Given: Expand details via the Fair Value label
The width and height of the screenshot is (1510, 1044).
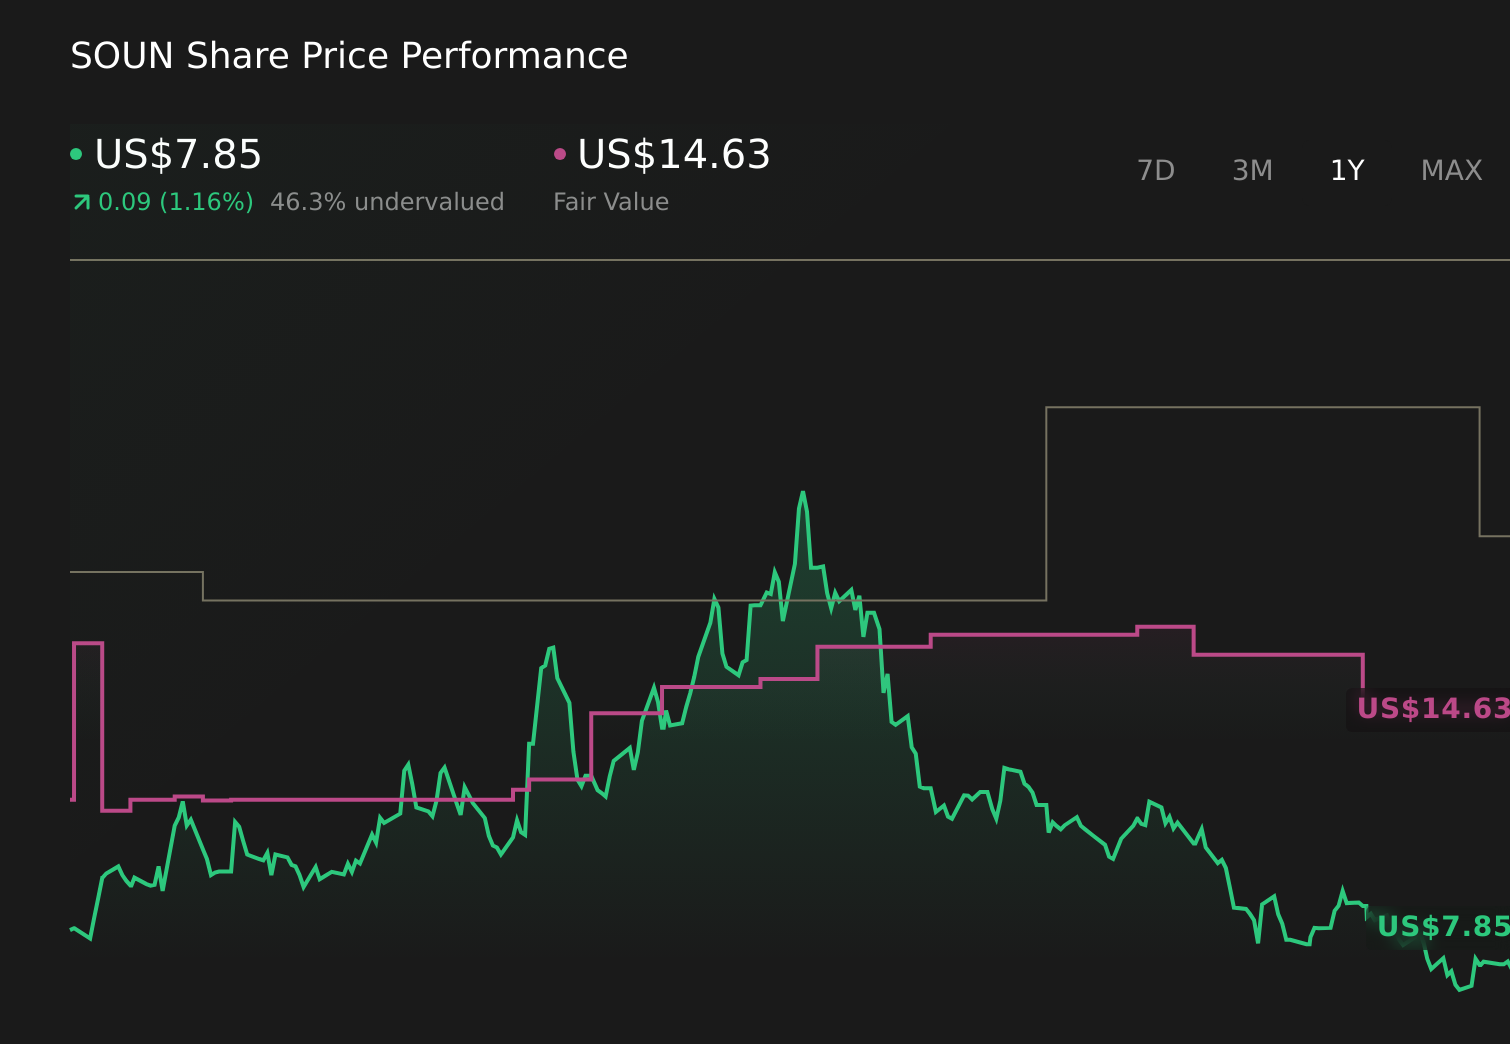Looking at the screenshot, I should (x=611, y=201).
